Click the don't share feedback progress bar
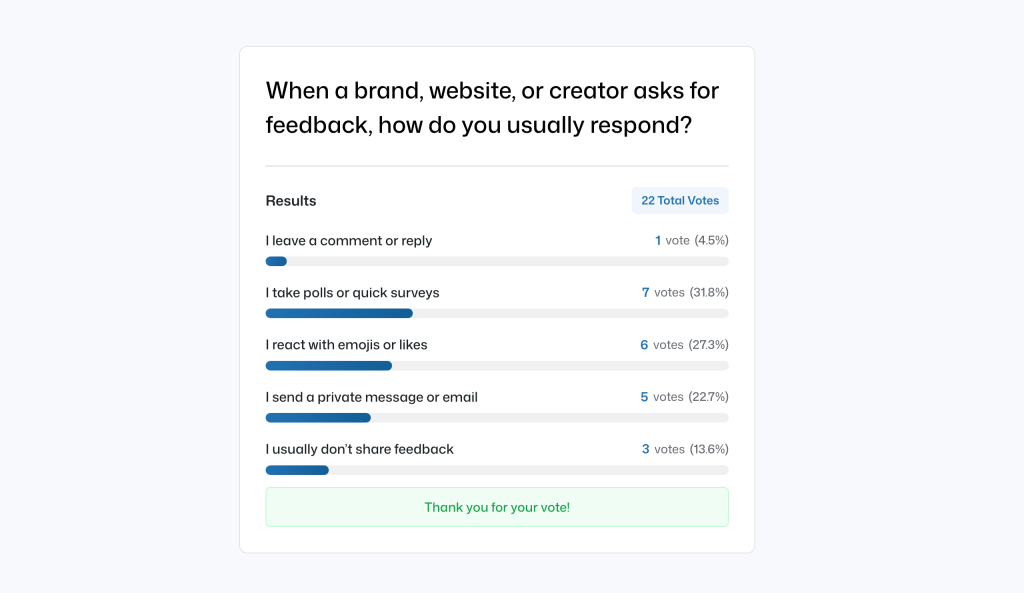The width and height of the screenshot is (1024, 593). 496,470
